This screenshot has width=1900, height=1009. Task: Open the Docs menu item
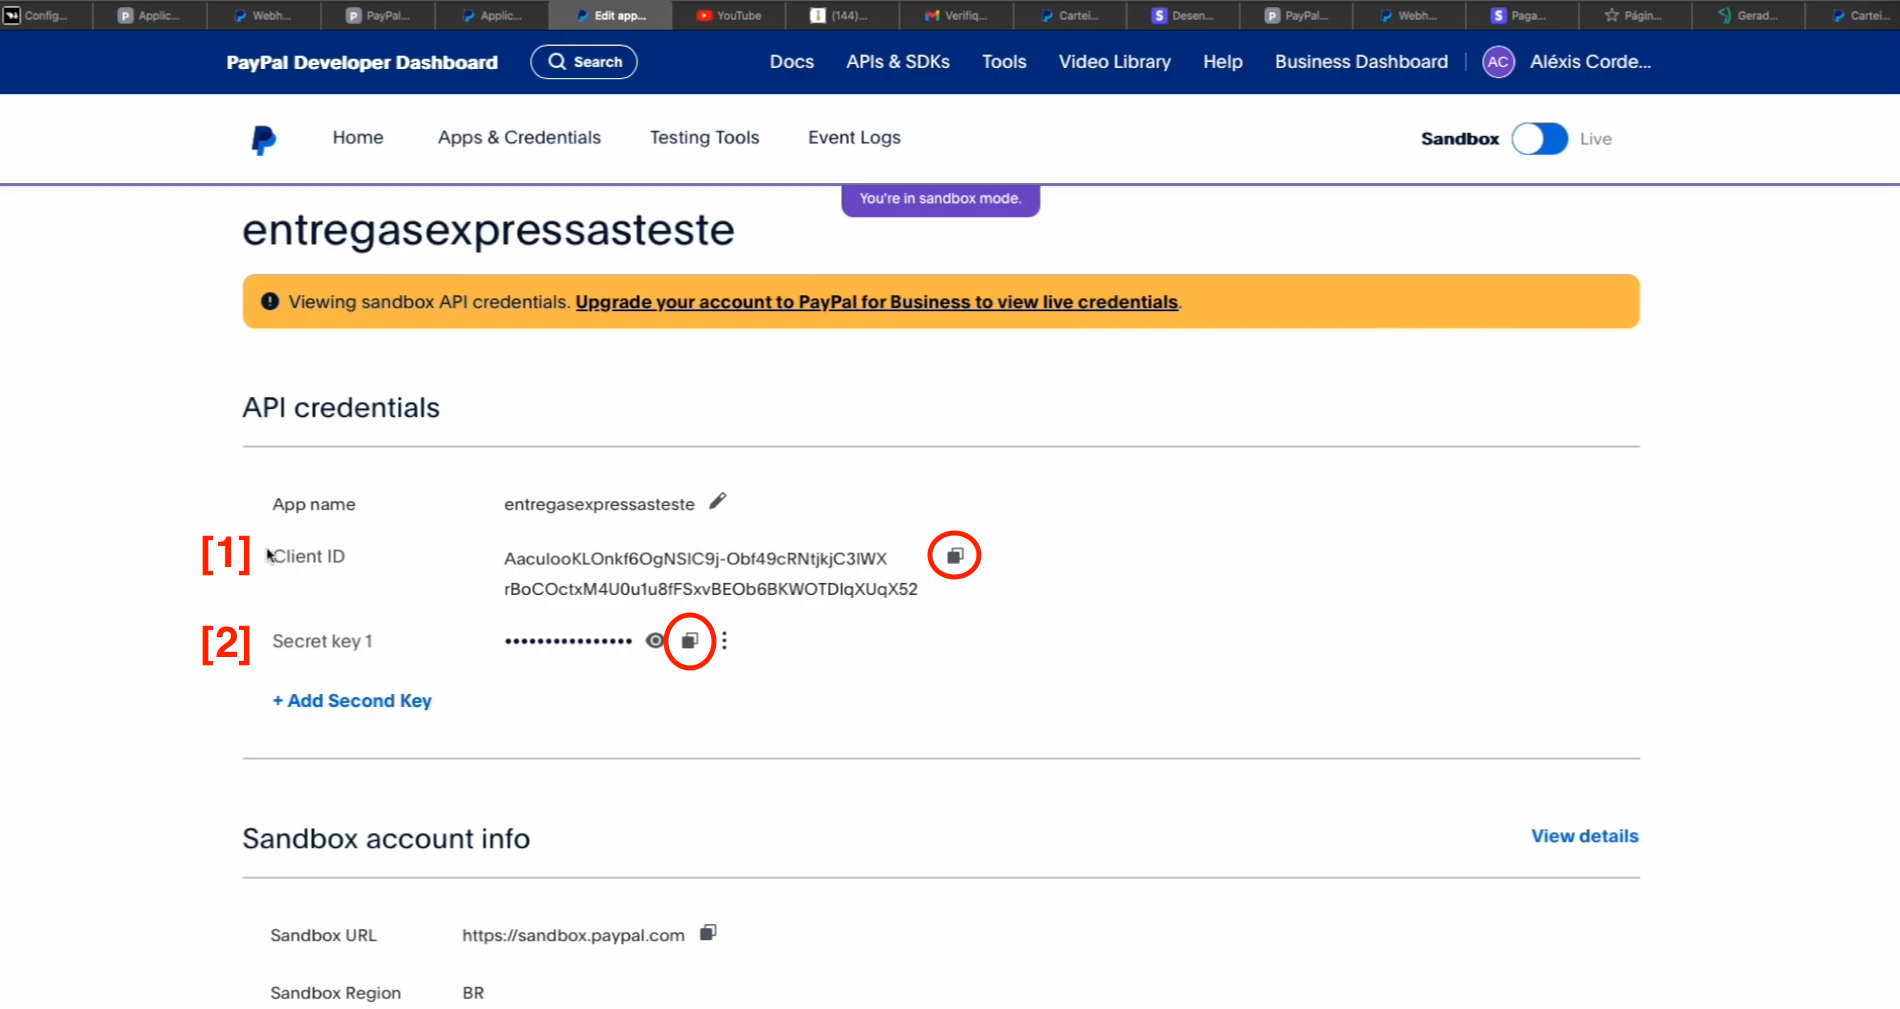point(791,62)
